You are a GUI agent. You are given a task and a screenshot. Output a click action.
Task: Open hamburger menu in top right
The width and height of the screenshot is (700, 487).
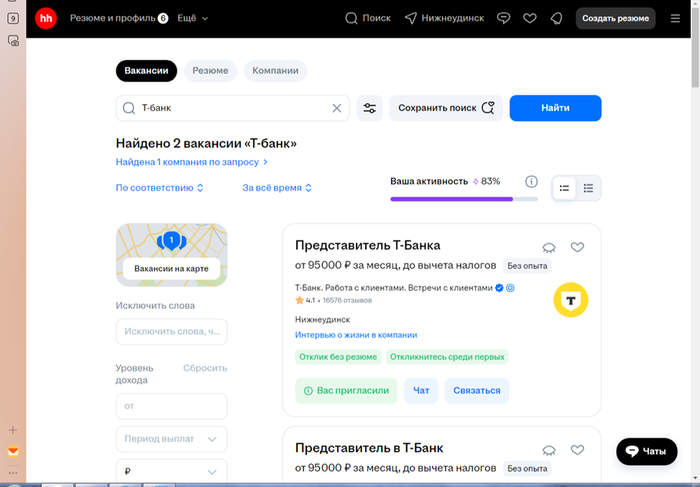[x=675, y=18]
